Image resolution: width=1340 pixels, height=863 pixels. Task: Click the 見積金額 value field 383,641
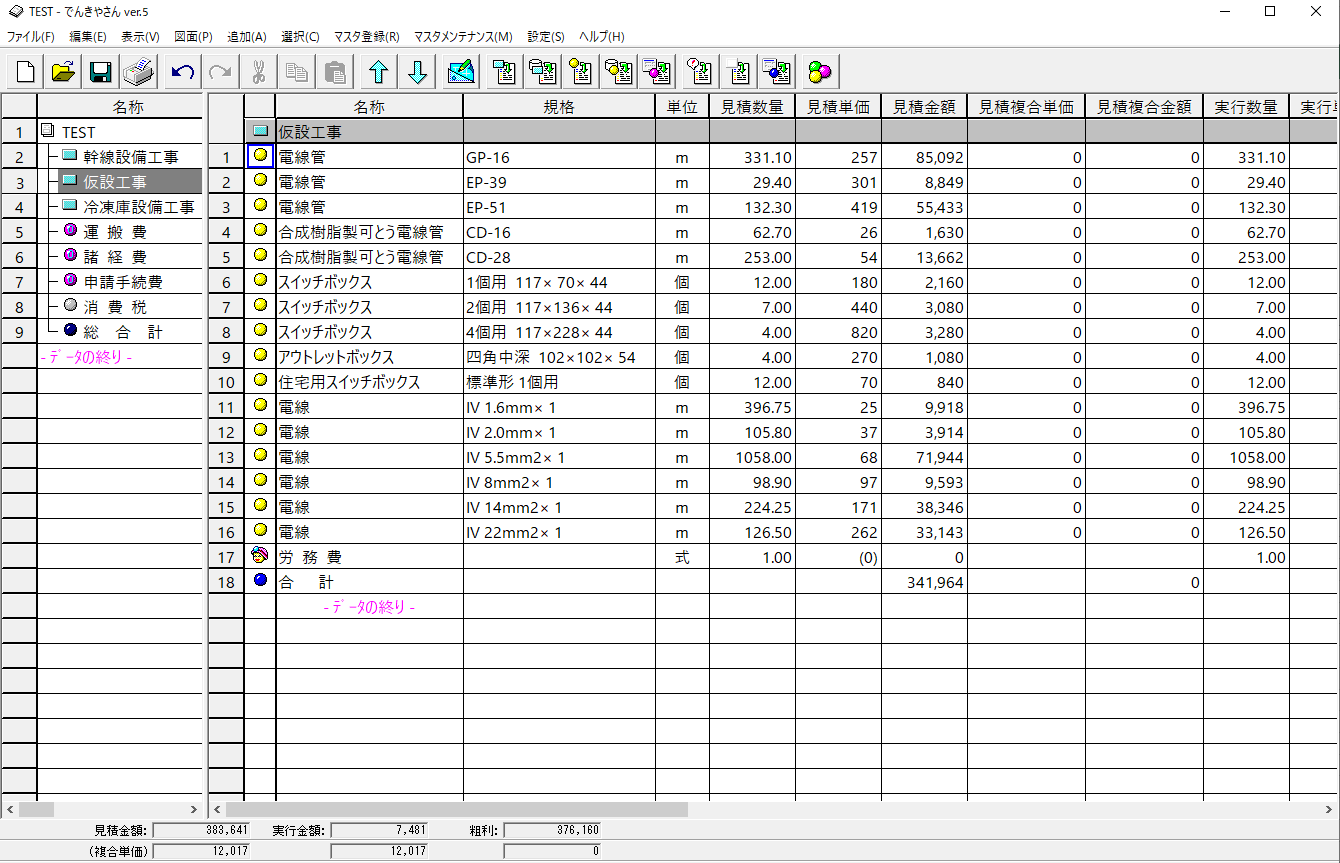pos(201,830)
